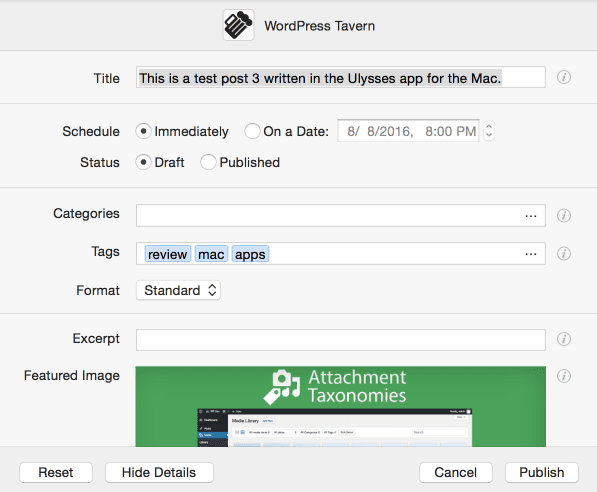Click the Reset button
The width and height of the screenshot is (597, 492).
56,473
